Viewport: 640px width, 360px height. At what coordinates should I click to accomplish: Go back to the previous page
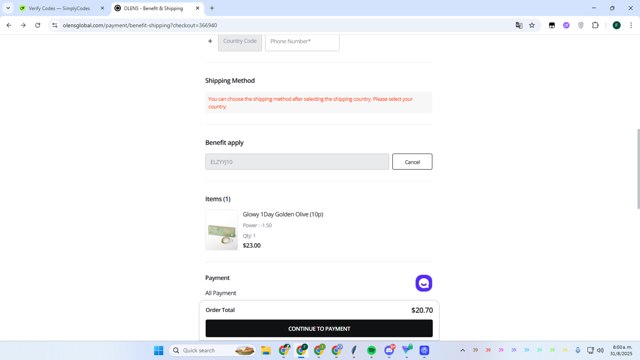pos(9,25)
